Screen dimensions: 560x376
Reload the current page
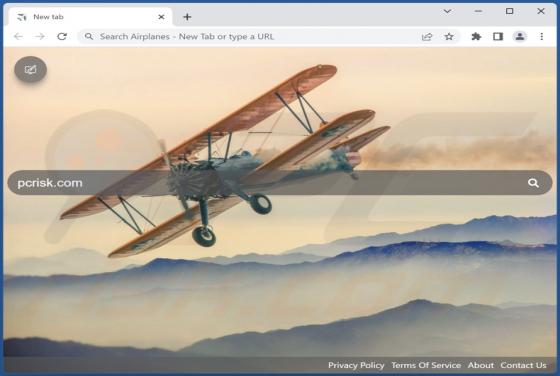coord(62,36)
